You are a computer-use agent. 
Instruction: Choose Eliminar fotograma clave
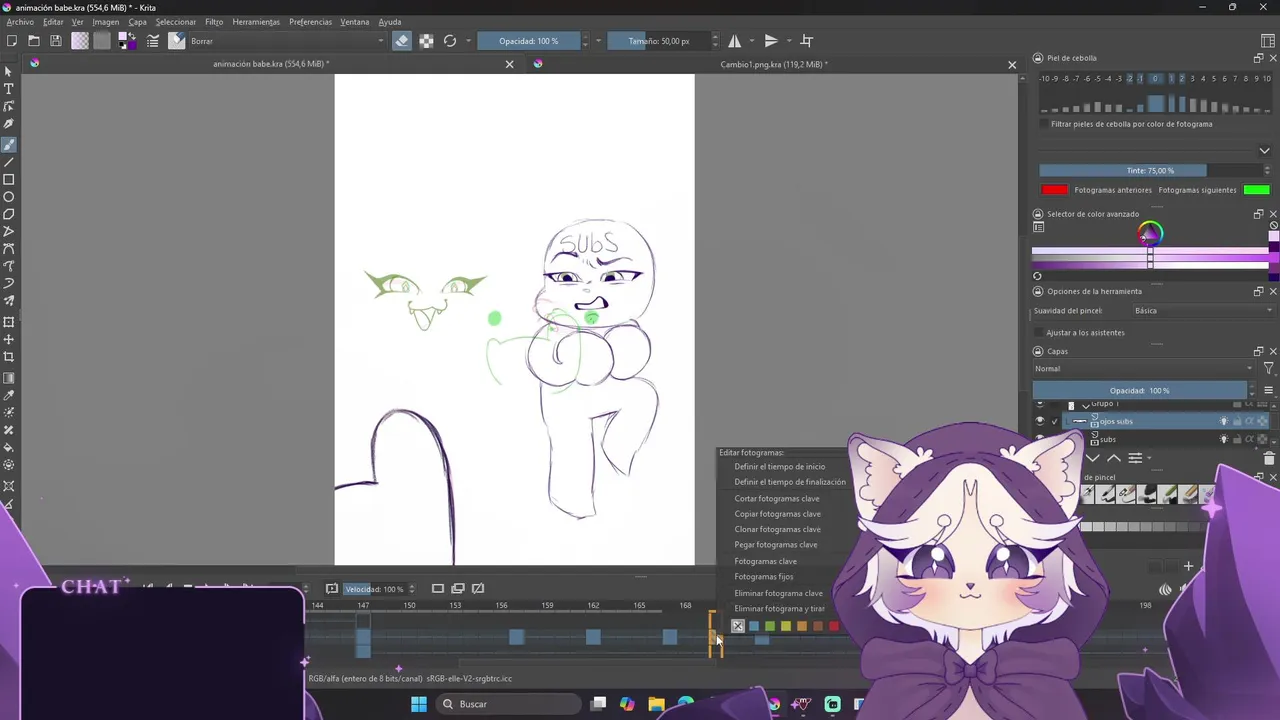(x=778, y=593)
